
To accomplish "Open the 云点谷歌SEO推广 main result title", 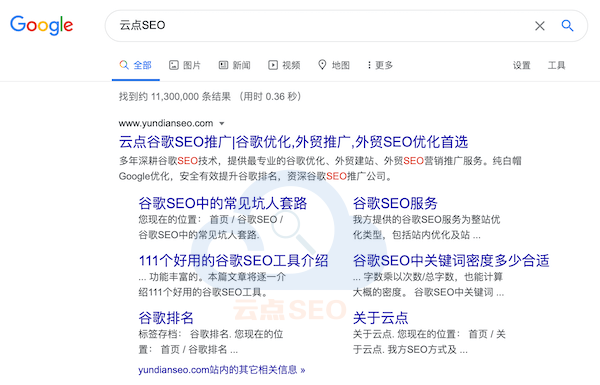I will (x=293, y=142).
